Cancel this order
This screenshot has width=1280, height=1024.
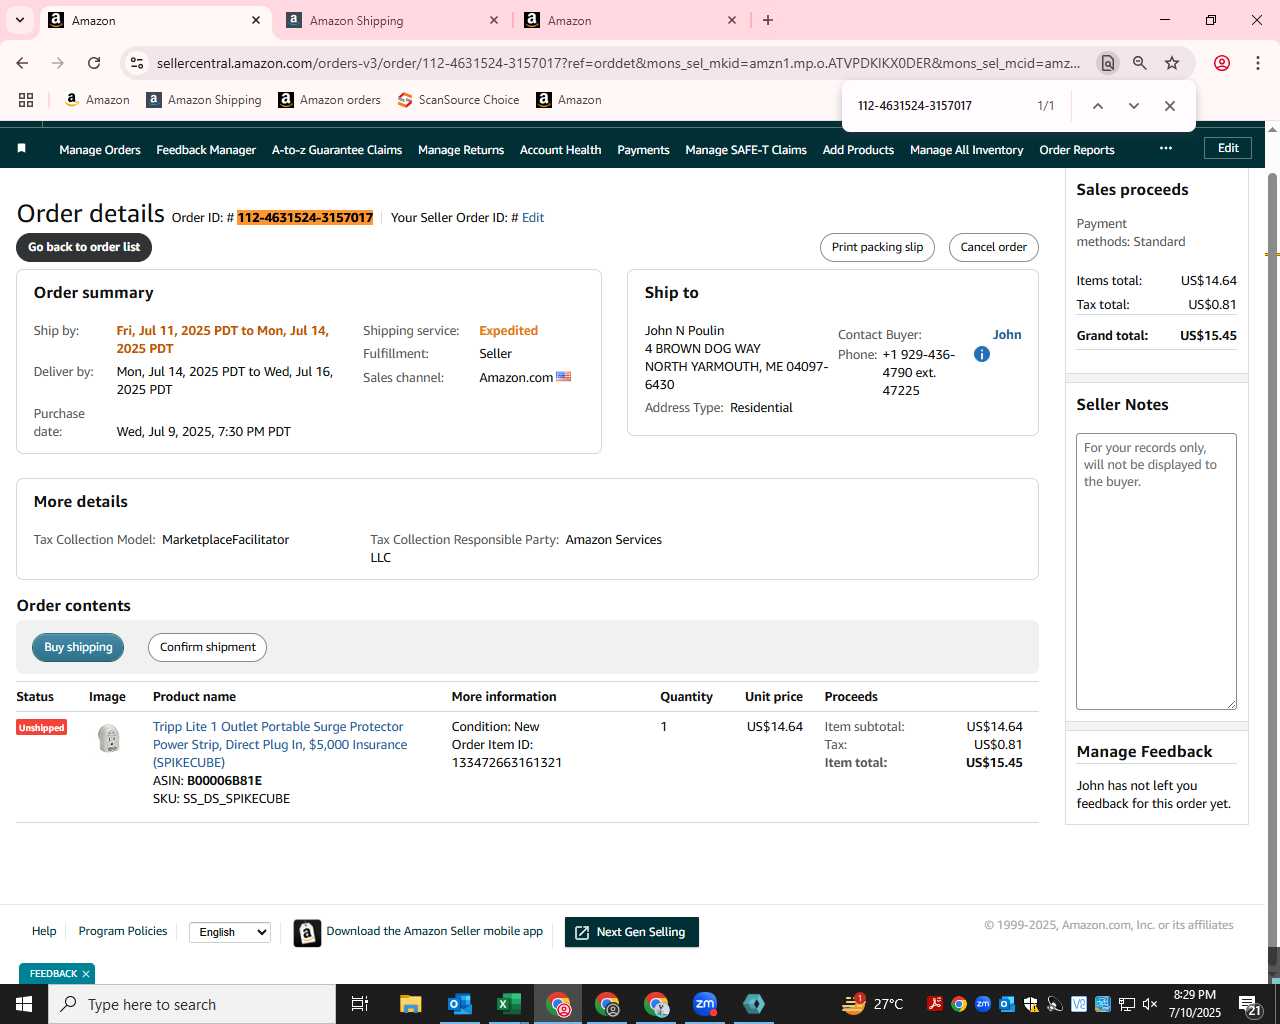coord(994,247)
